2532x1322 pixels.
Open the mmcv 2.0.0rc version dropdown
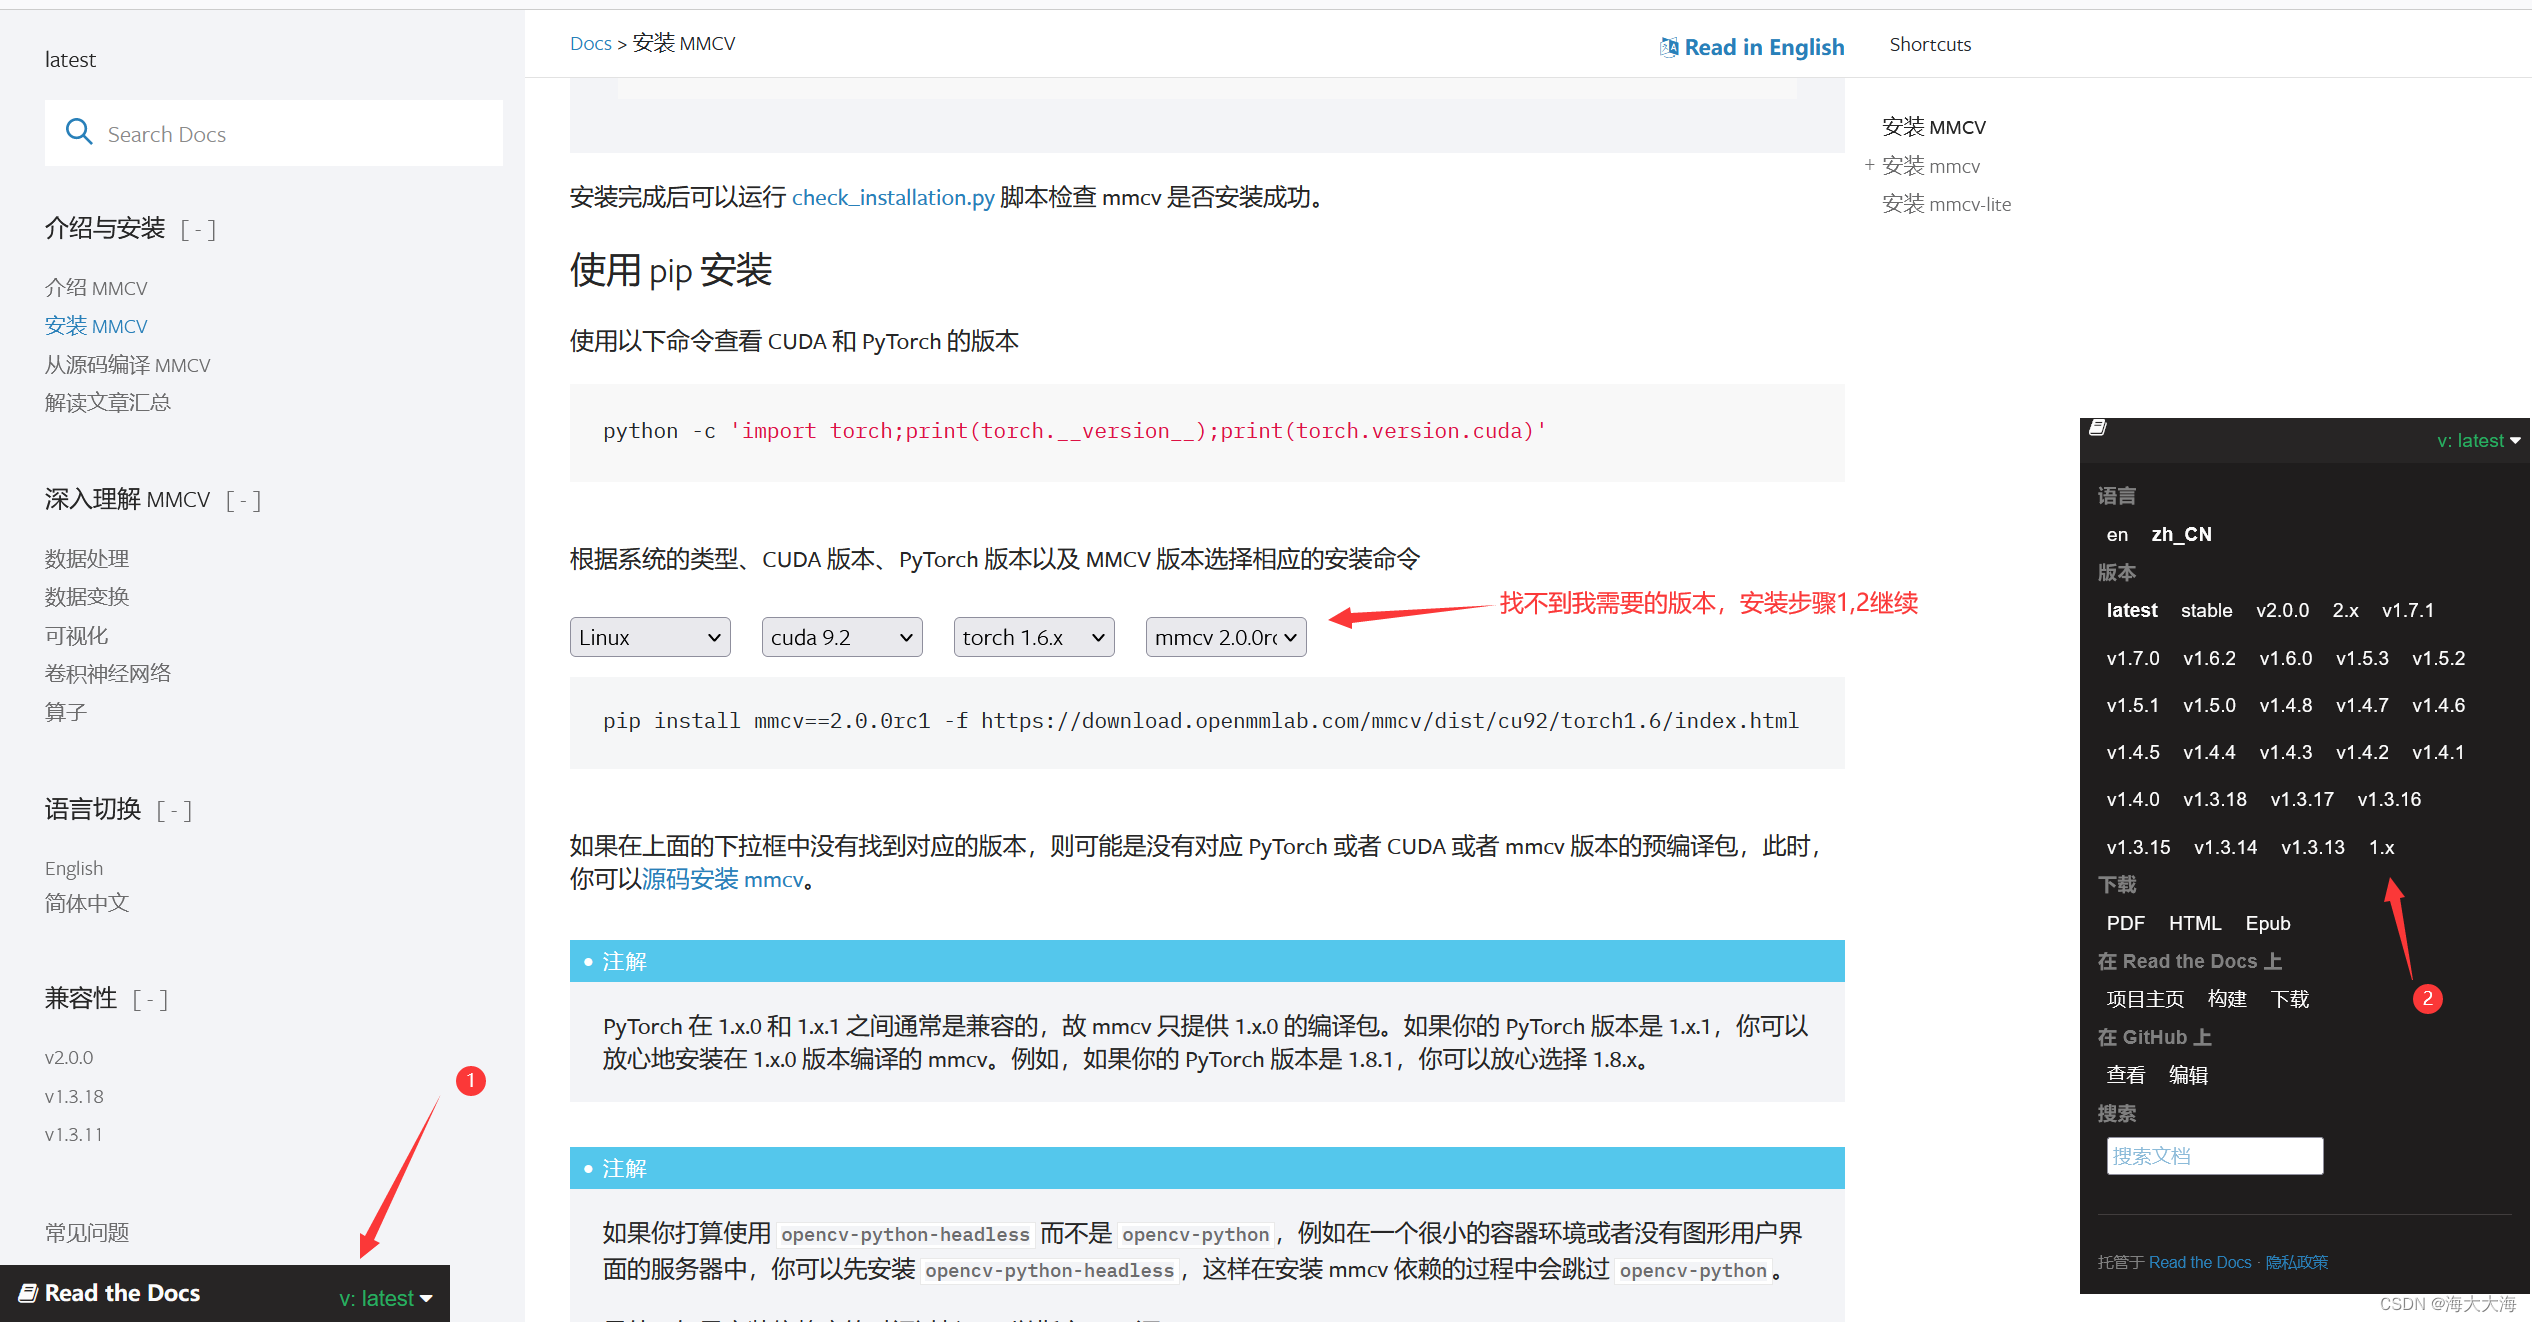coord(1225,637)
